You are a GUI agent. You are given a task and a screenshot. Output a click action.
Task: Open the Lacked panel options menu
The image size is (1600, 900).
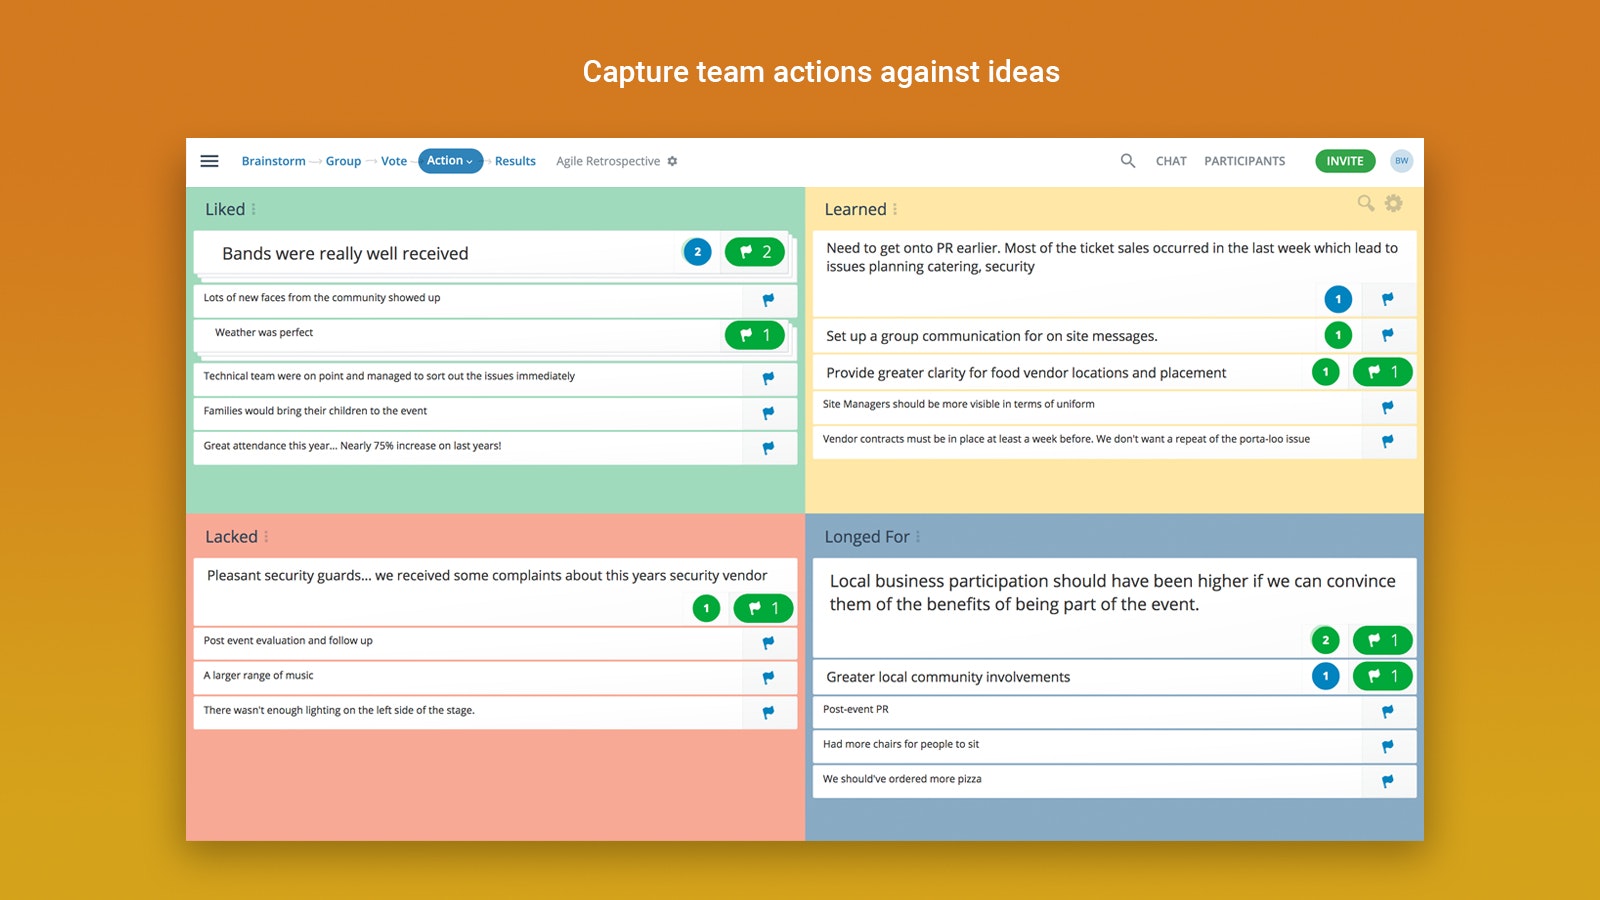[x=266, y=537]
